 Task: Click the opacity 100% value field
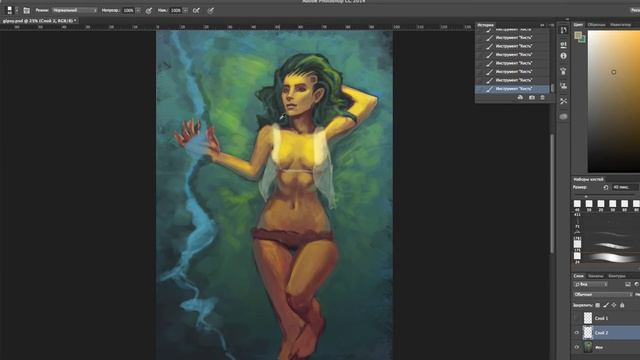click(128, 10)
